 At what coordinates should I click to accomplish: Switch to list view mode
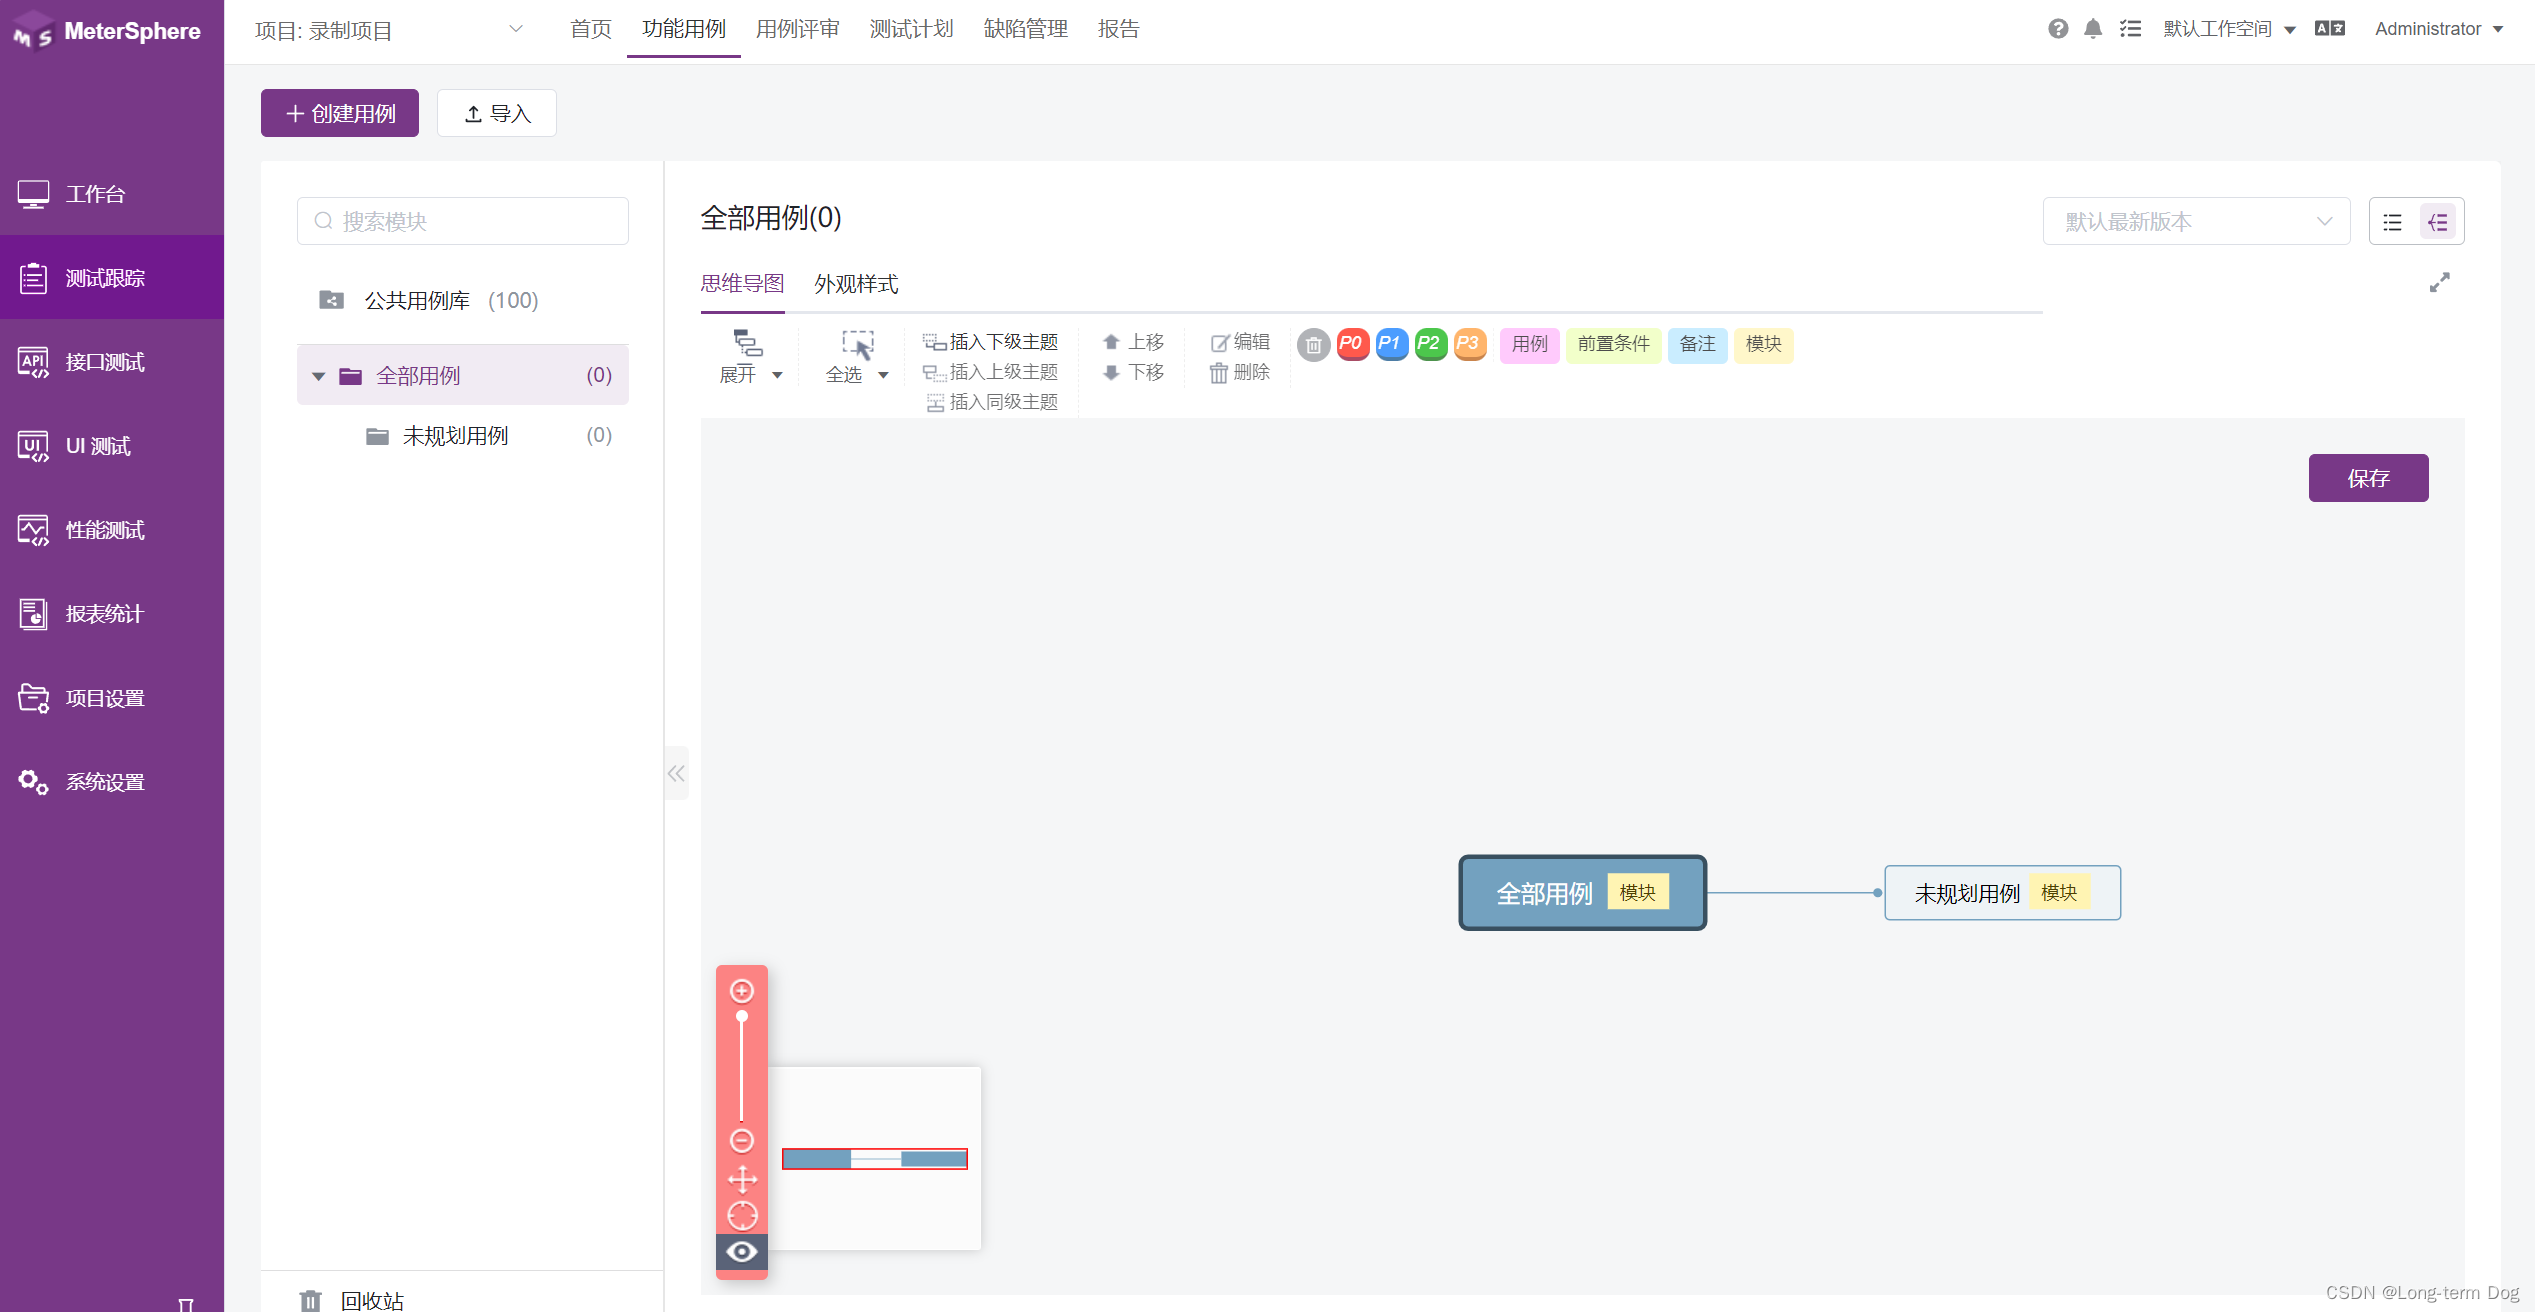point(2392,222)
